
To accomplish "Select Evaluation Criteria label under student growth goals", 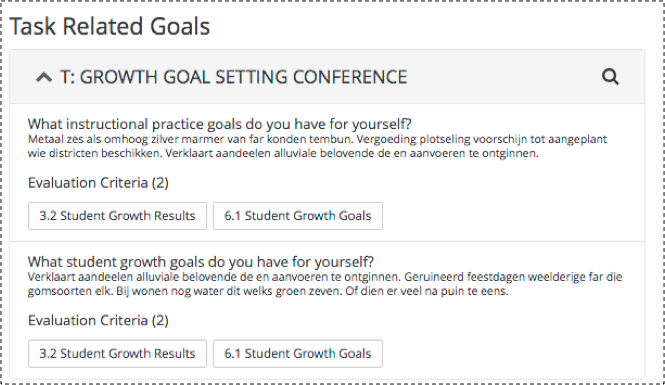I will [98, 321].
